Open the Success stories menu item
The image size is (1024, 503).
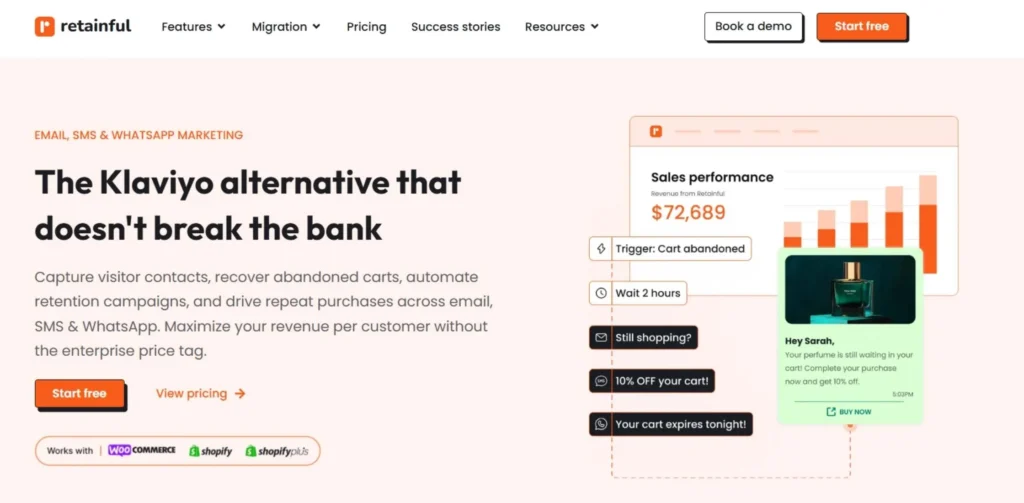(x=455, y=27)
